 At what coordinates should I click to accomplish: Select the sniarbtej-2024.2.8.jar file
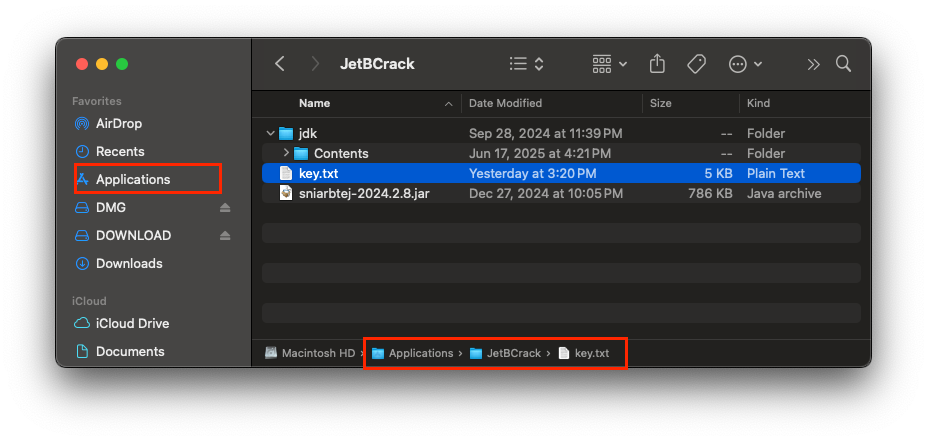coord(364,193)
